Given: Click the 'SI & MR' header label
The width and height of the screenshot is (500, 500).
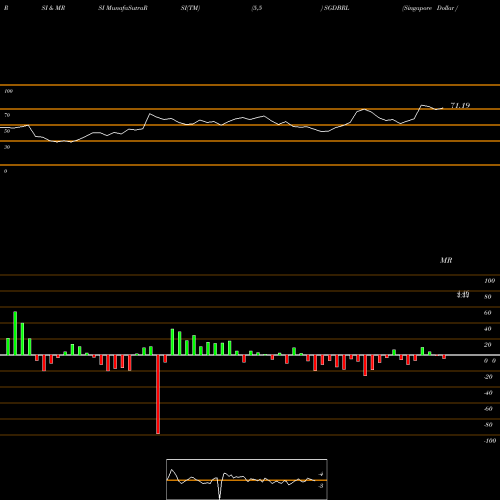Looking at the screenshot, I should pos(53,8).
